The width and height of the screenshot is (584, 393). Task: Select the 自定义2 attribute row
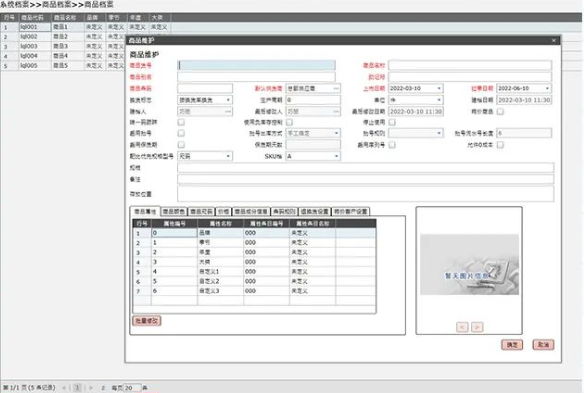click(x=254, y=281)
